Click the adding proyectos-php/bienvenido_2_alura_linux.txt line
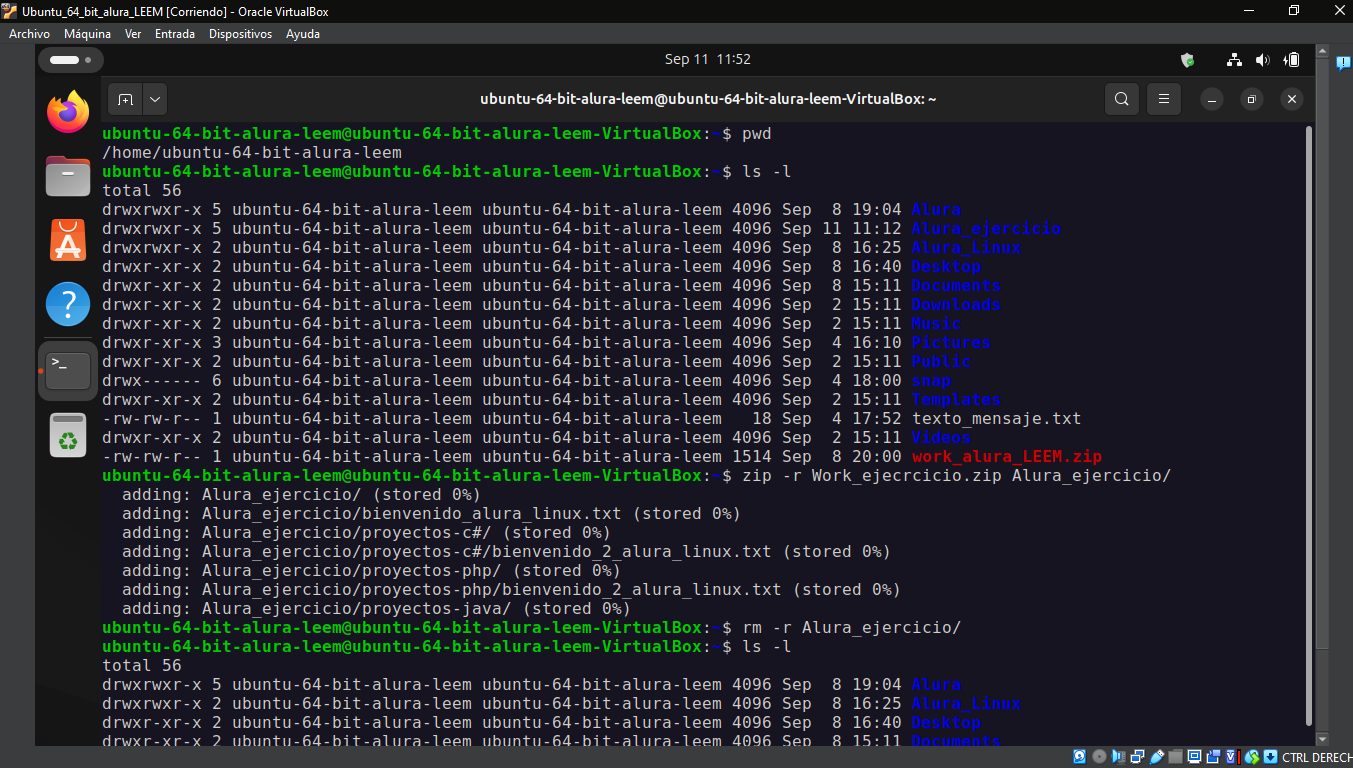Screen dimensions: 1353x768 click(x=511, y=590)
